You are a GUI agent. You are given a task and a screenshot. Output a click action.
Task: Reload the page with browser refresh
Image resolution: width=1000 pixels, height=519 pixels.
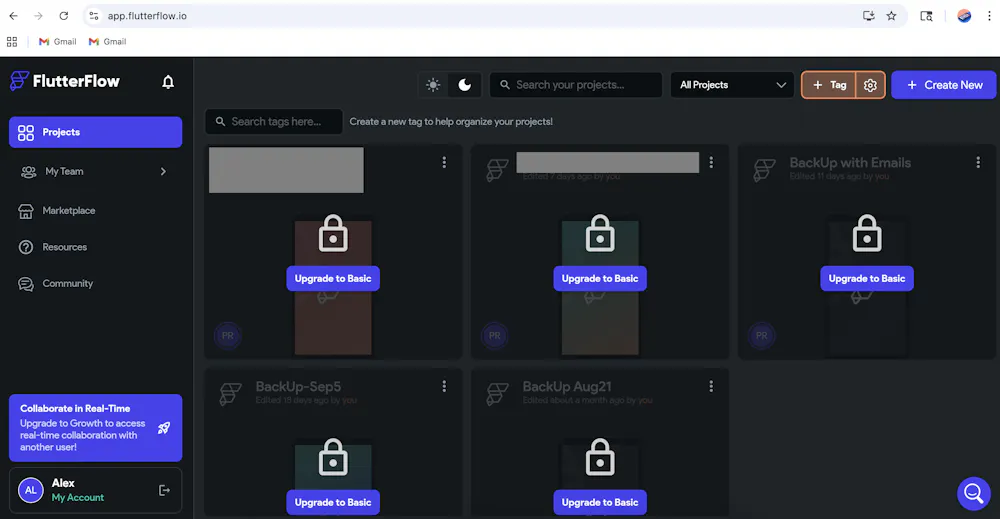(64, 16)
